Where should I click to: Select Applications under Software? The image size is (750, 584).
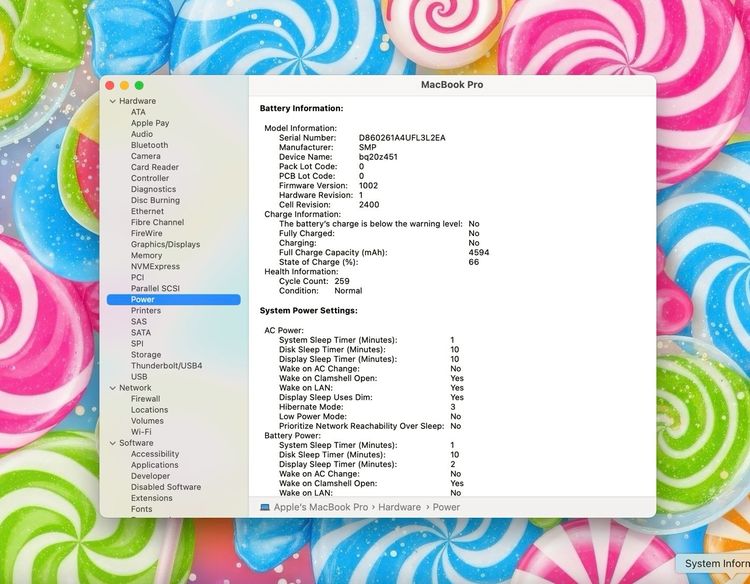pyautogui.click(x=154, y=465)
